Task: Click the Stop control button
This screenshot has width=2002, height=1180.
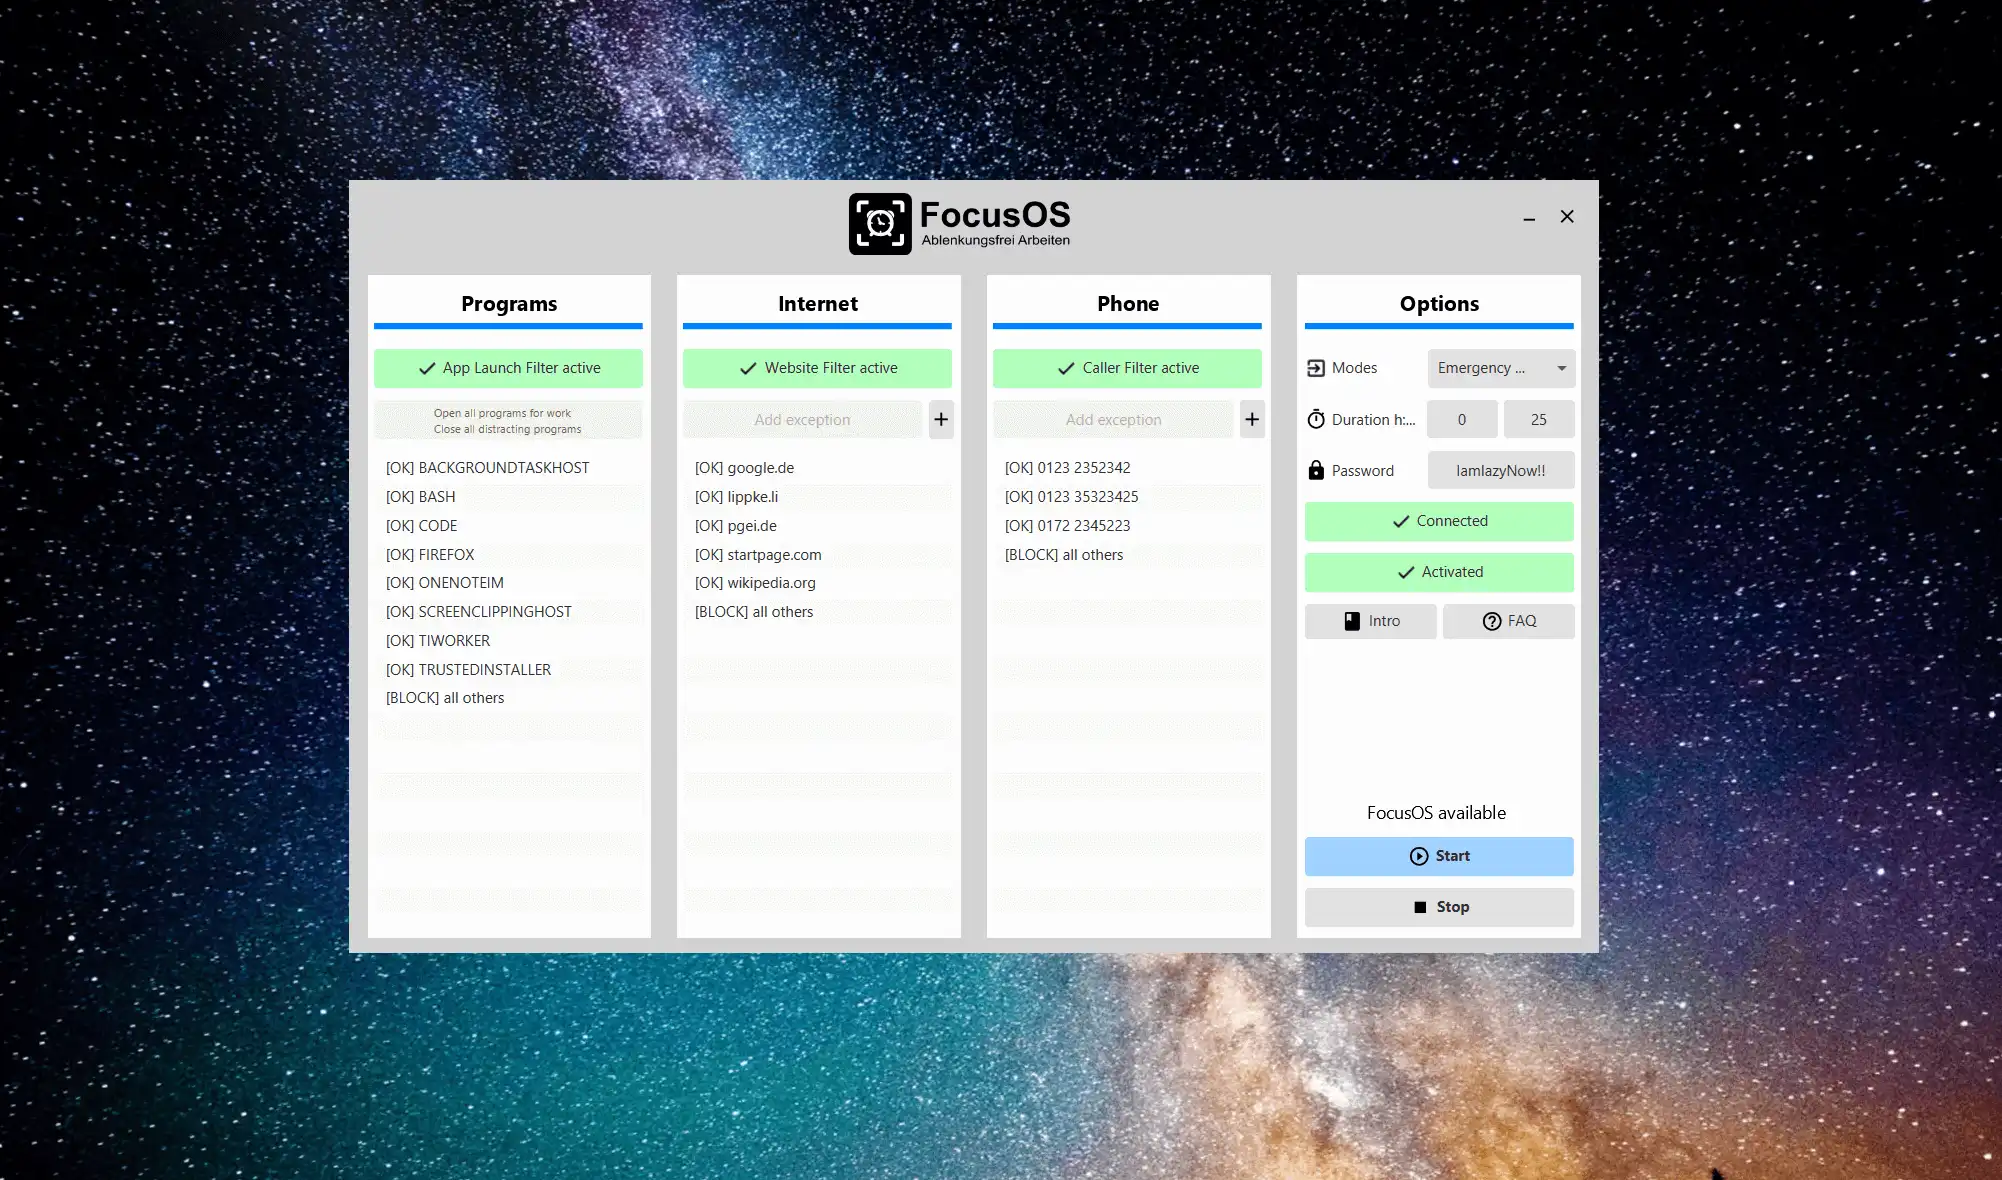Action: pos(1439,906)
